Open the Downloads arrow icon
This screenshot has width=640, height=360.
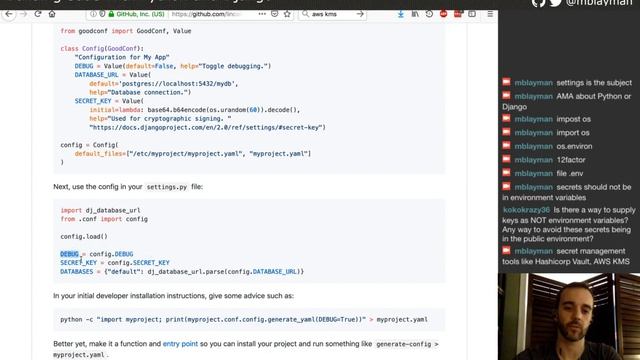pos(401,14)
